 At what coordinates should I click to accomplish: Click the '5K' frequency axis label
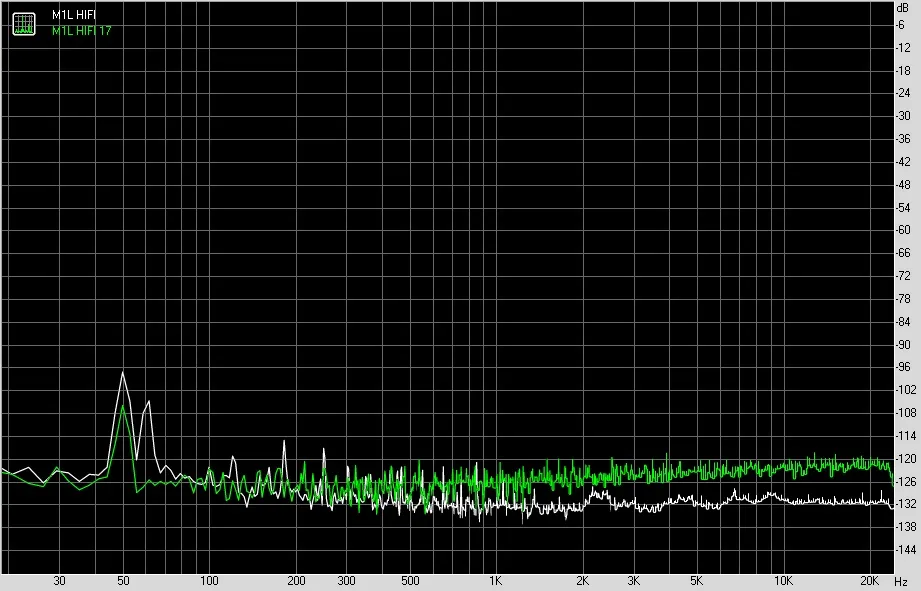pos(697,581)
